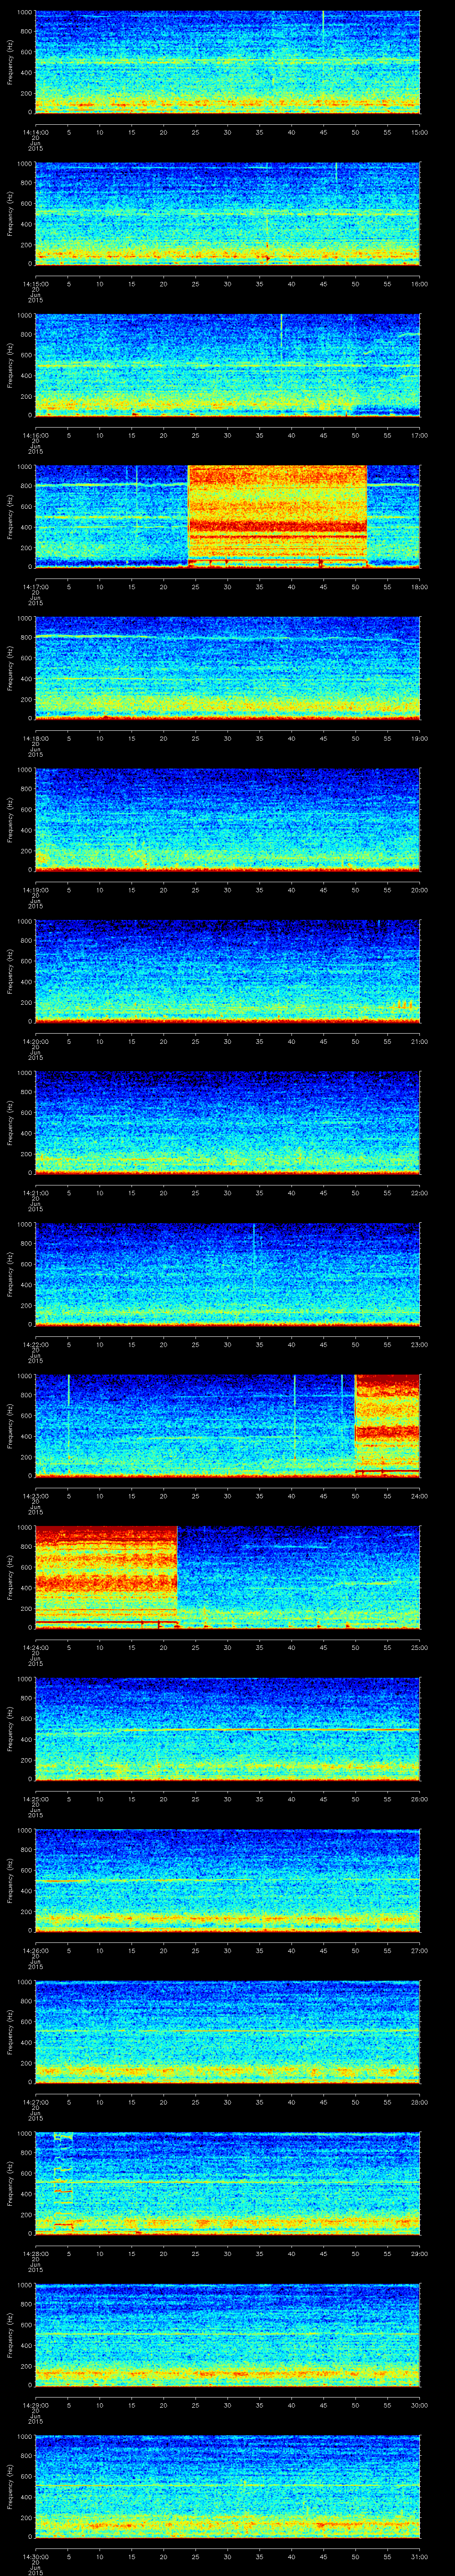Click the spectrogram panel beginning at 14:26:00
The width and height of the screenshot is (455, 2576).
227,1880
